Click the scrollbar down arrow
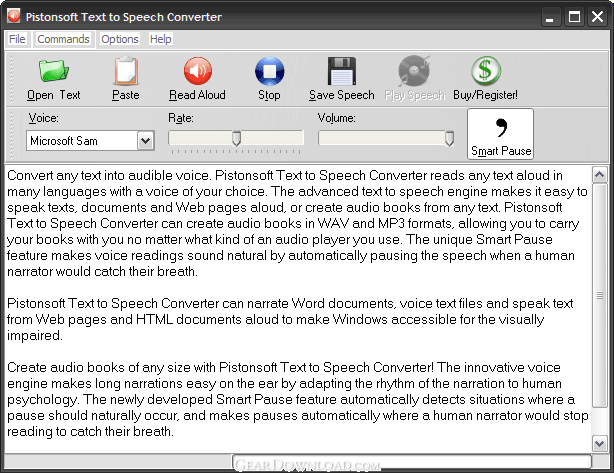The image size is (614, 473). coord(600,443)
